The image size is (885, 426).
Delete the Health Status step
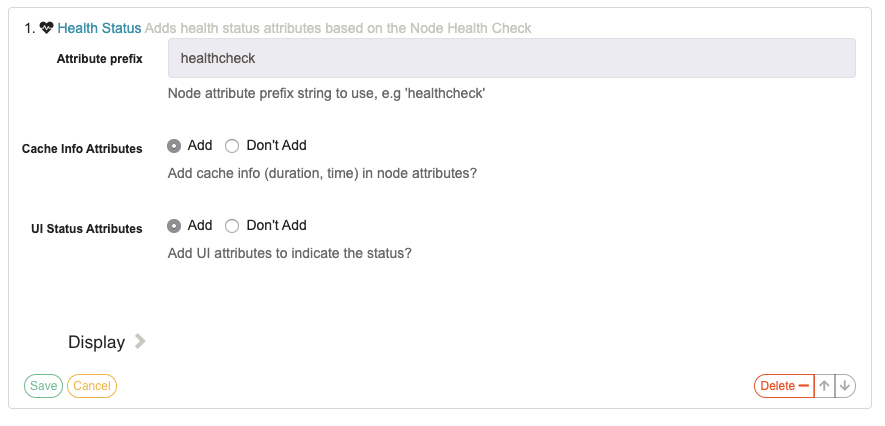[x=784, y=386]
